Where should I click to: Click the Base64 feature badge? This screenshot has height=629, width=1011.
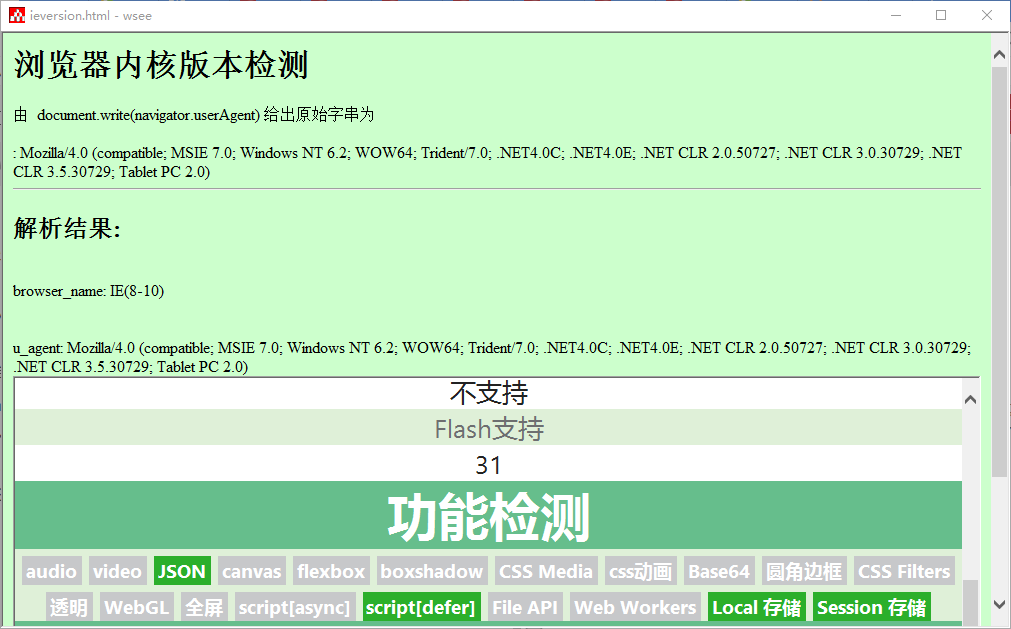718,571
